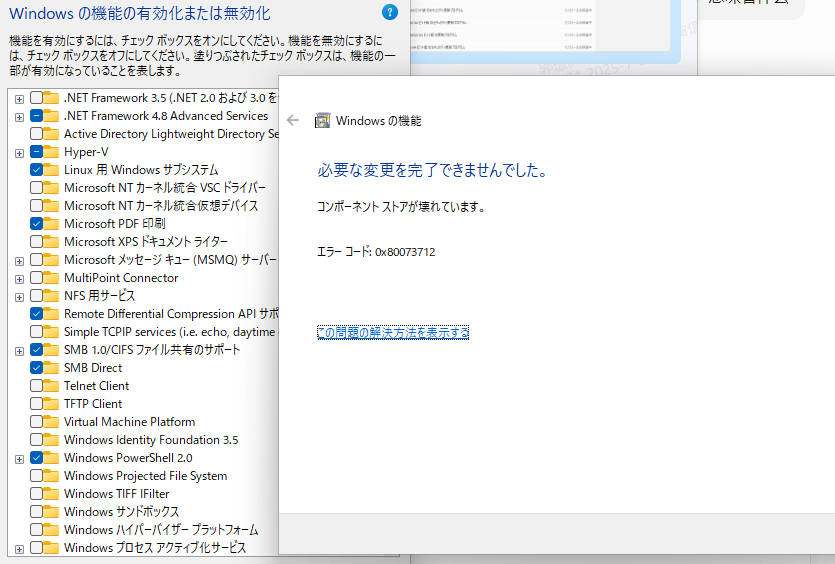Click folder icon beside Windows TIFF IFilter

[x=51, y=494]
